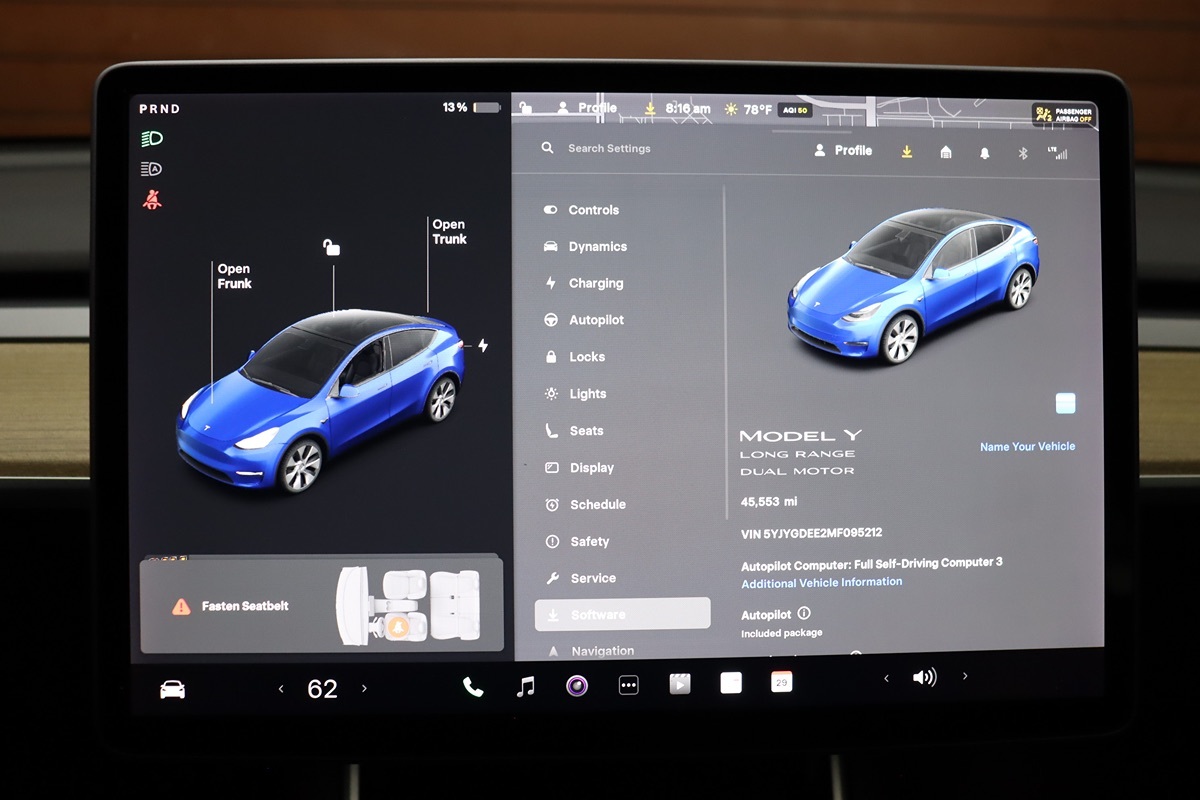1200x800 pixels.
Task: Tap the PRND gear indicator
Action: (x=160, y=109)
